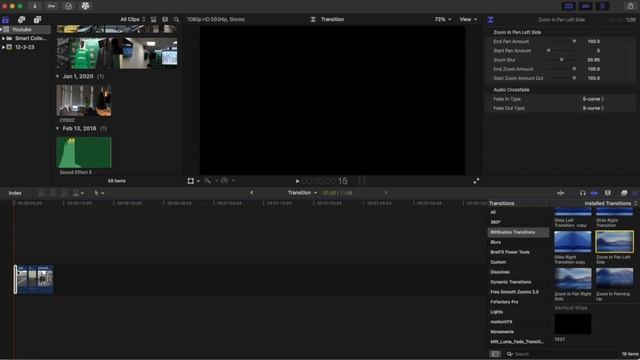Click the browser search magnifier icon
This screenshot has height=360, width=640.
click(x=176, y=20)
